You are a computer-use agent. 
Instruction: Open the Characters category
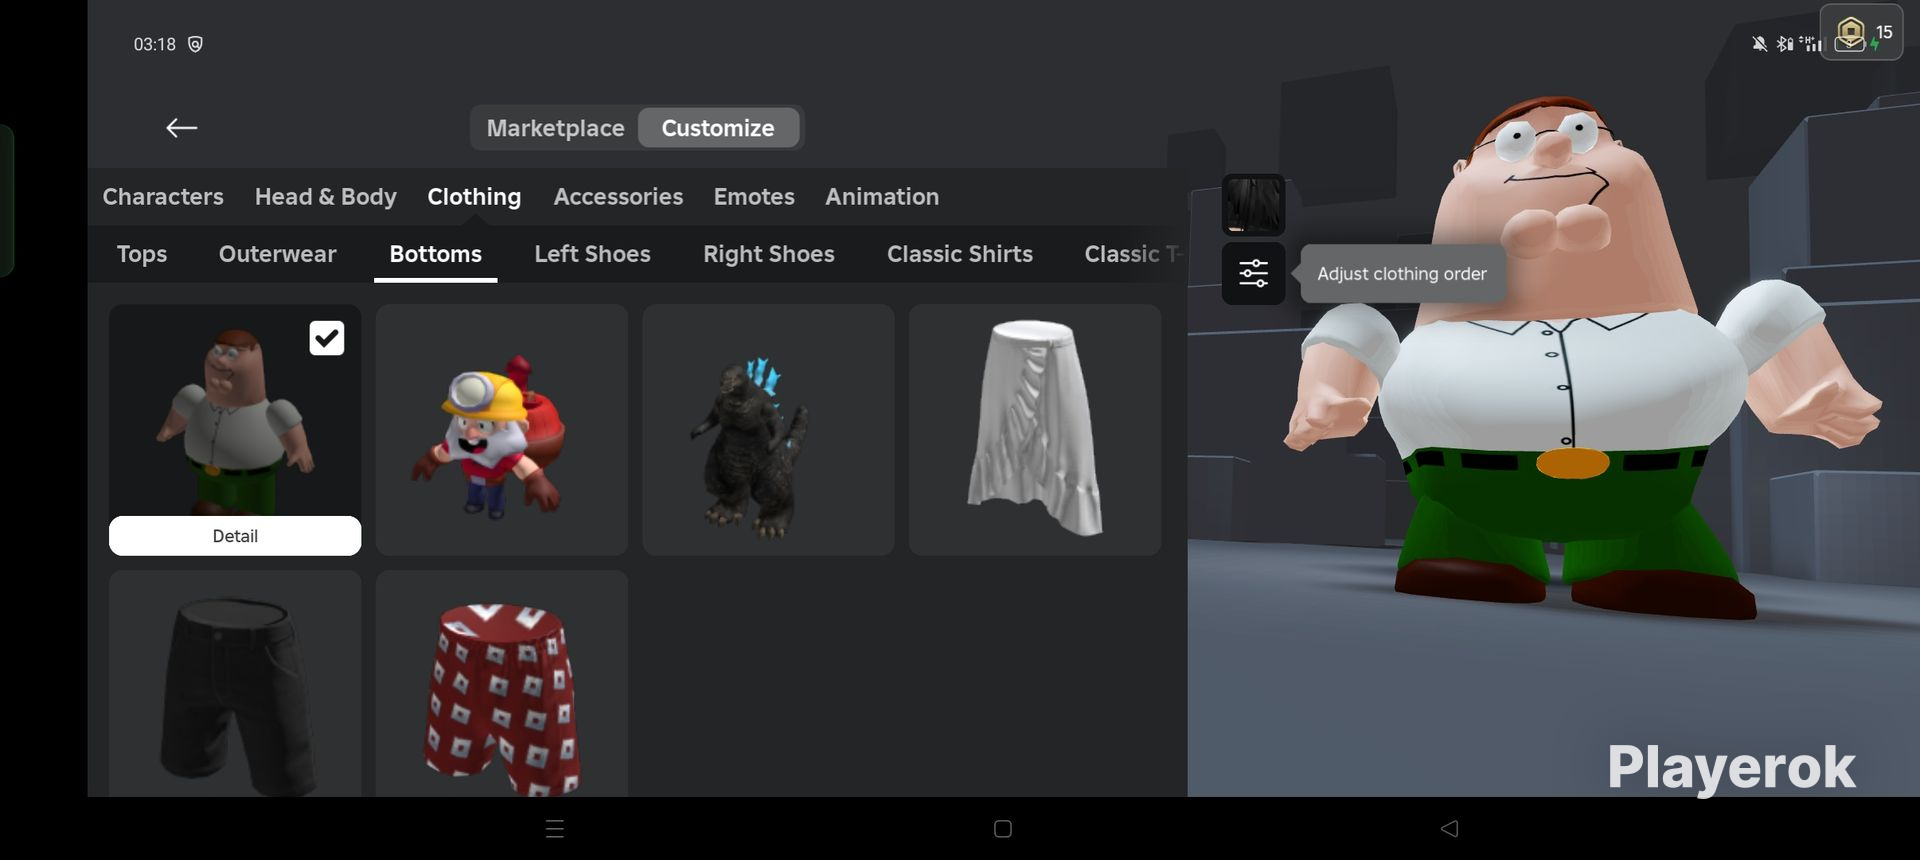163,197
